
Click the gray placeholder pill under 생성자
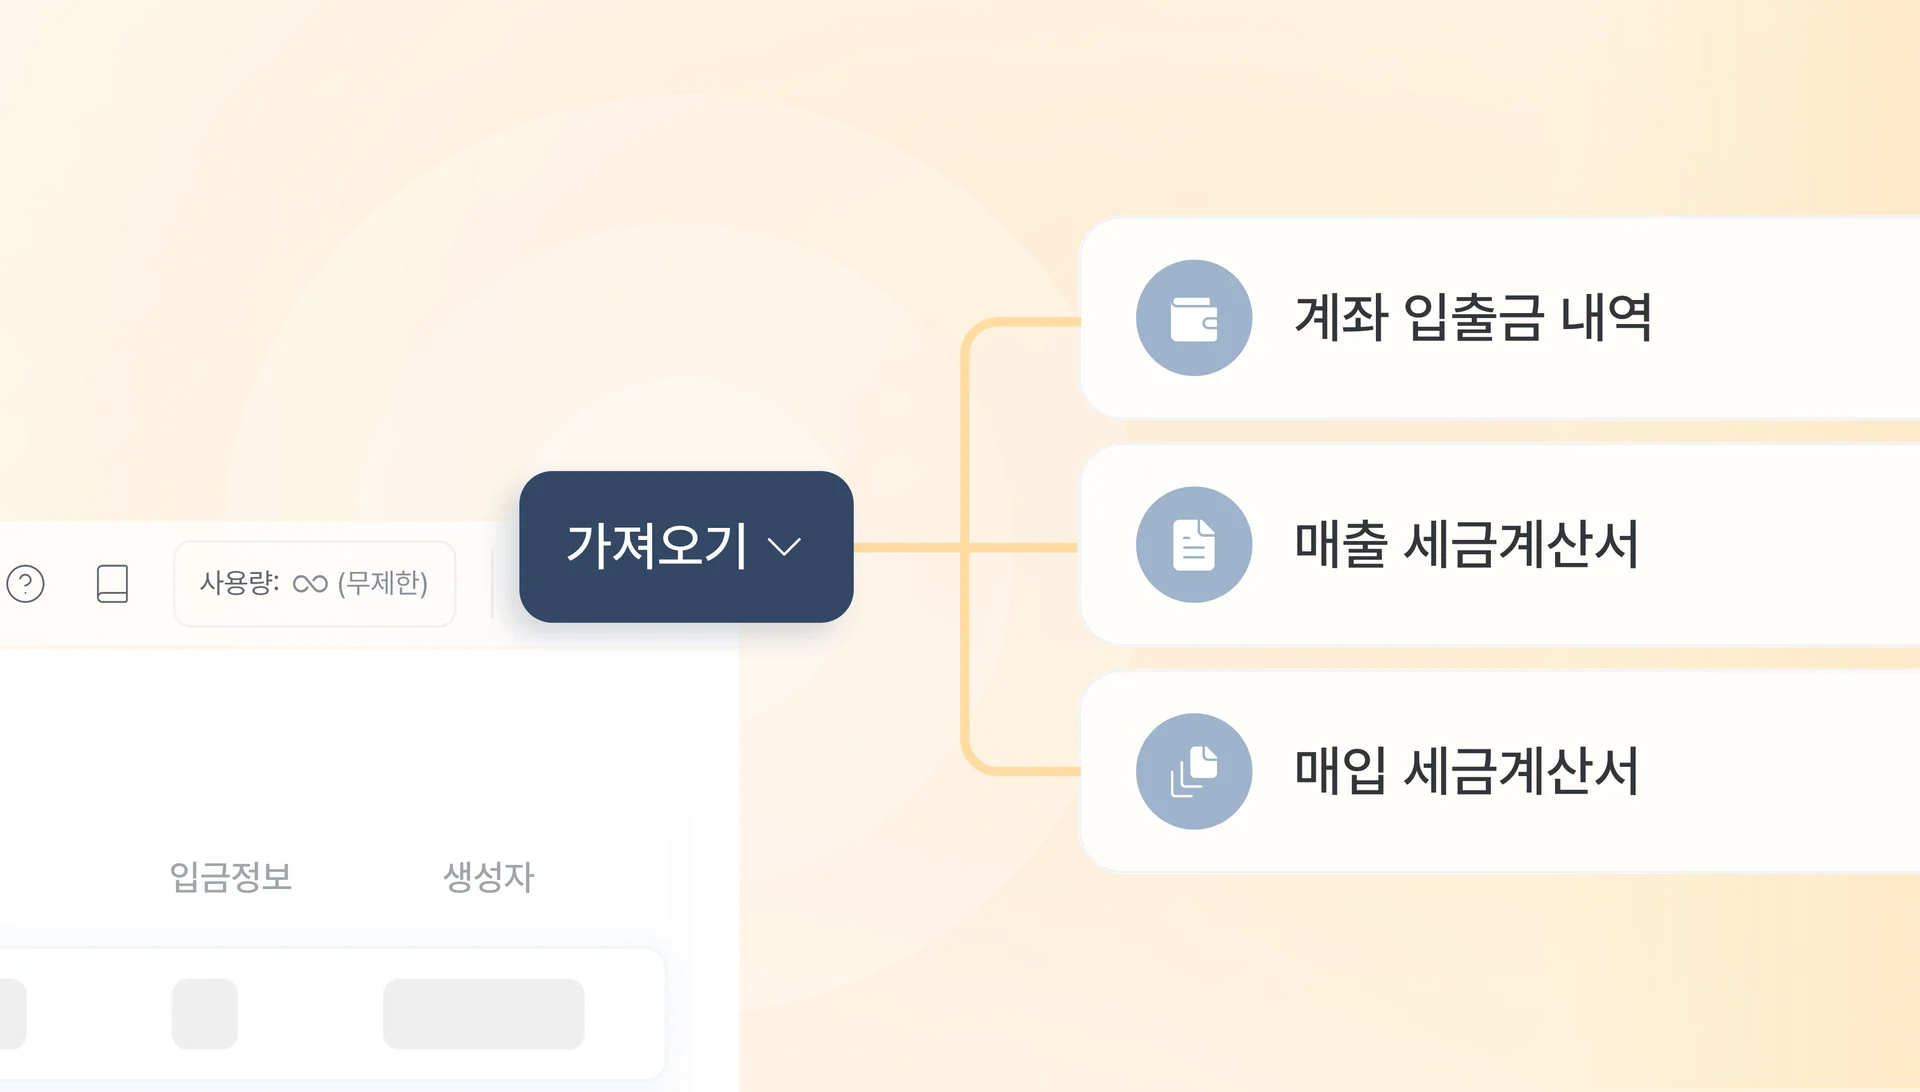click(483, 1014)
